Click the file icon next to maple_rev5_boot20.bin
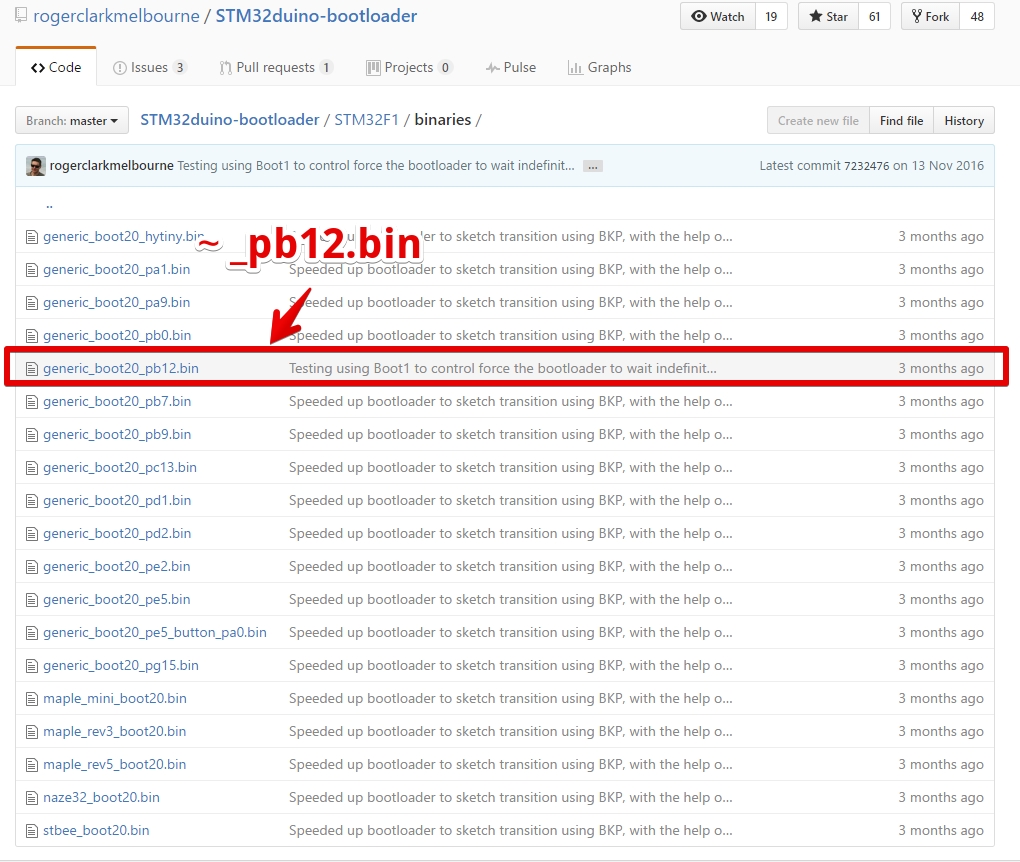Screen dimensions: 1020x862 coord(32,765)
